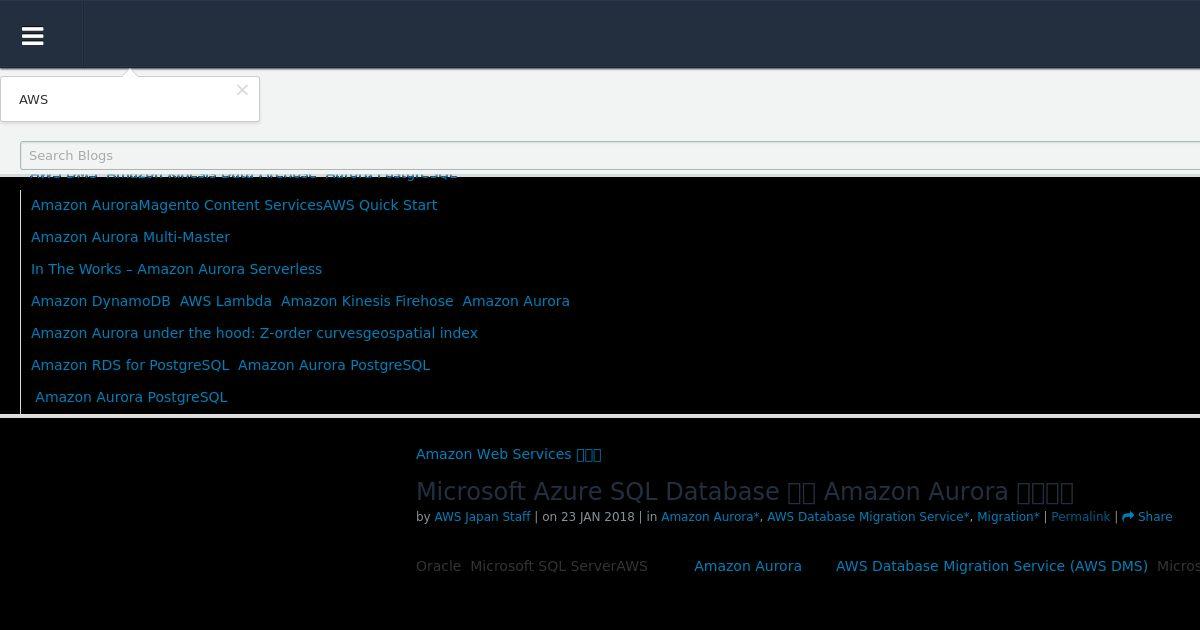This screenshot has height=630, width=1200.
Task: Open the AWS Database Migration Service* category
Action: 868,517
